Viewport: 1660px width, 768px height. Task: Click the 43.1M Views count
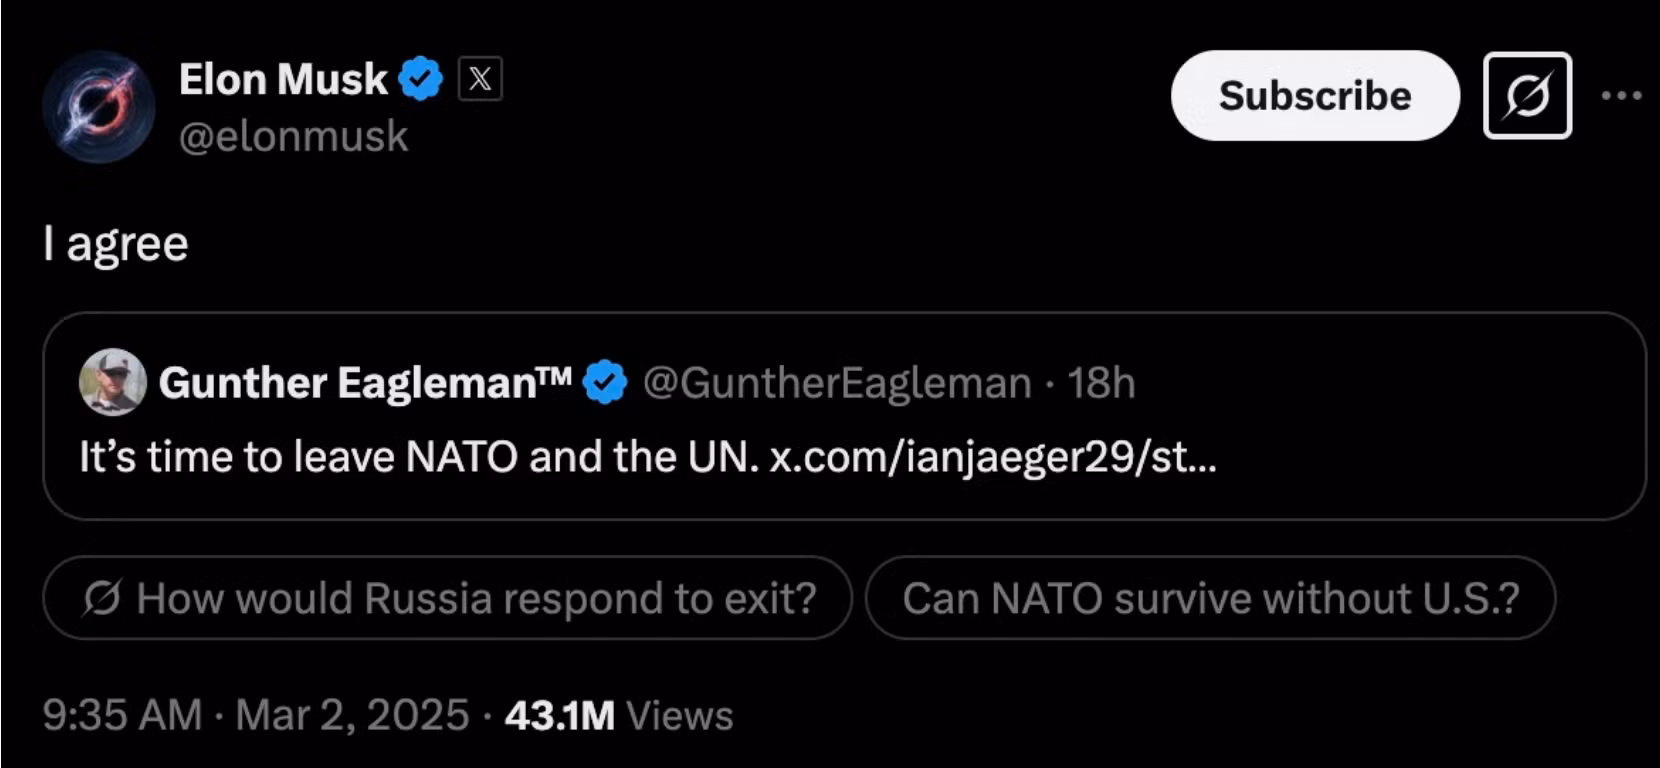tap(619, 715)
